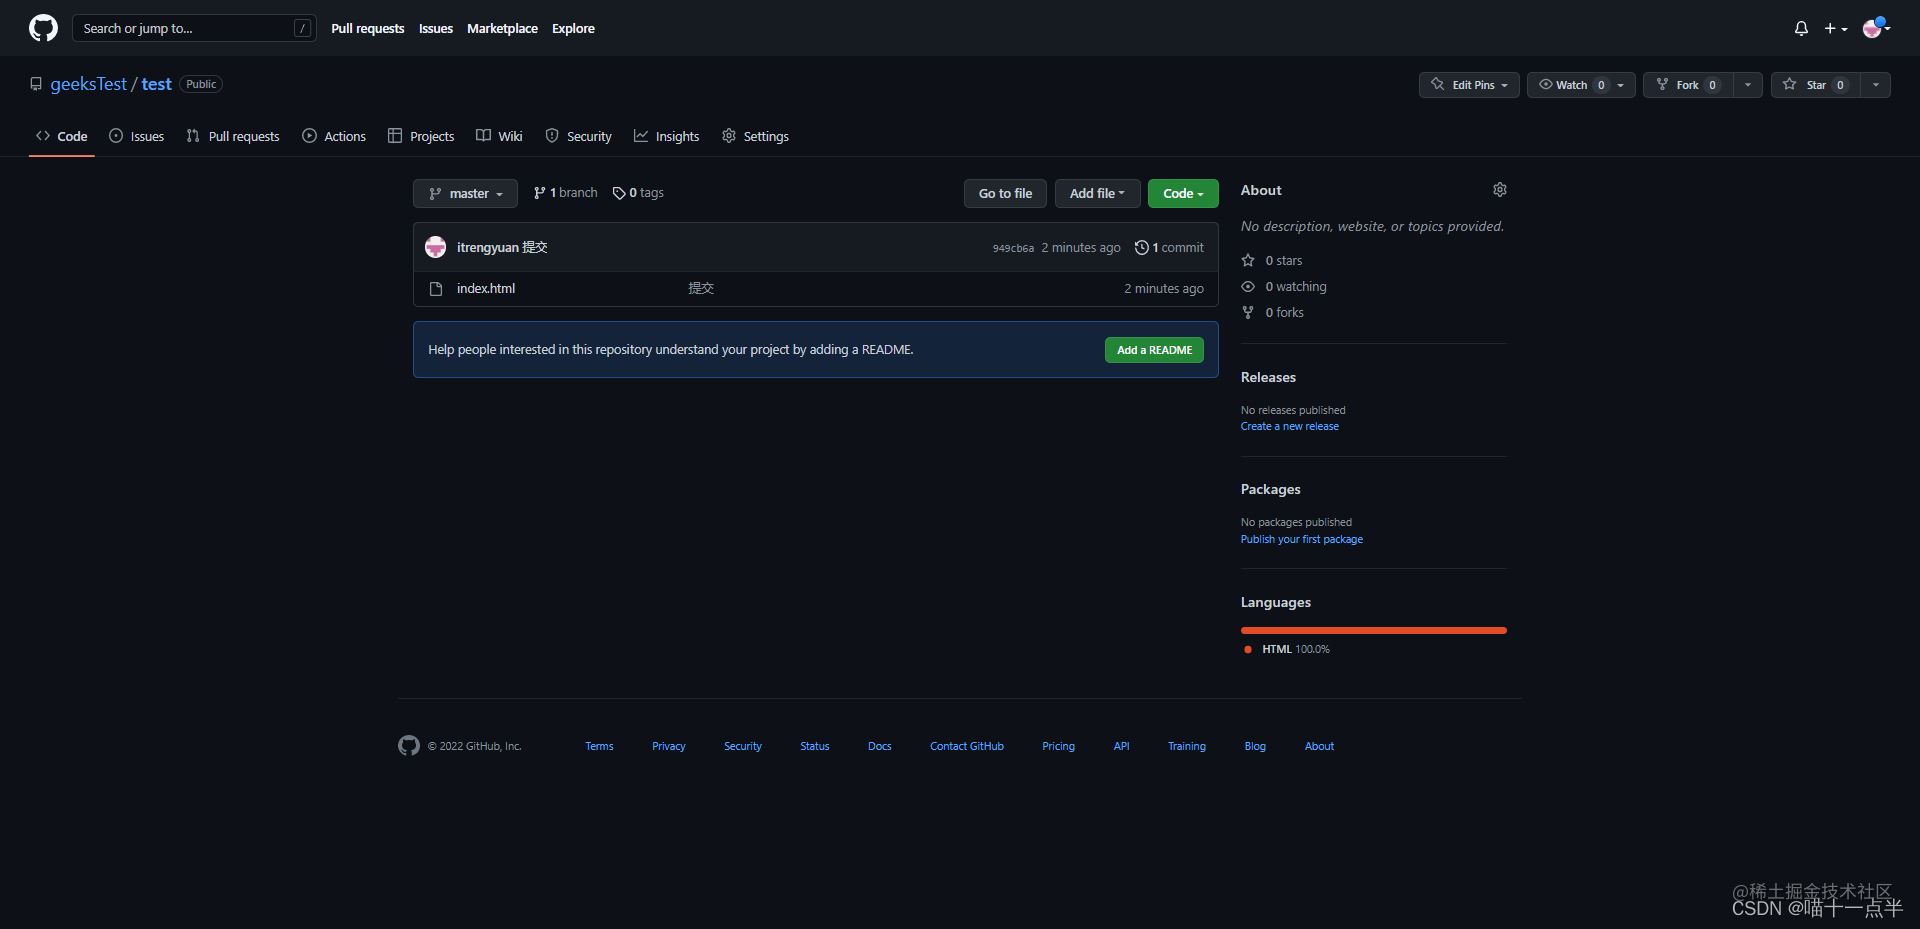The image size is (1920, 929).
Task: Focus the Search or jump to field
Action: click(194, 28)
